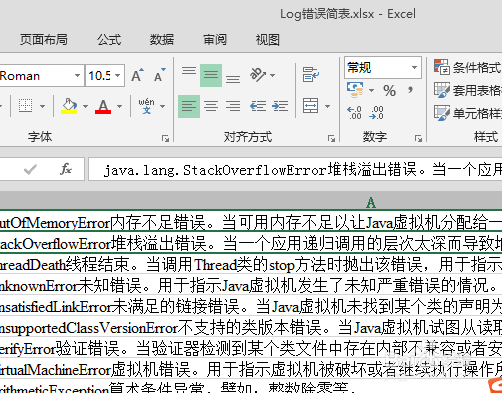Expand the text orientation dropdown arrow

(x=272, y=75)
